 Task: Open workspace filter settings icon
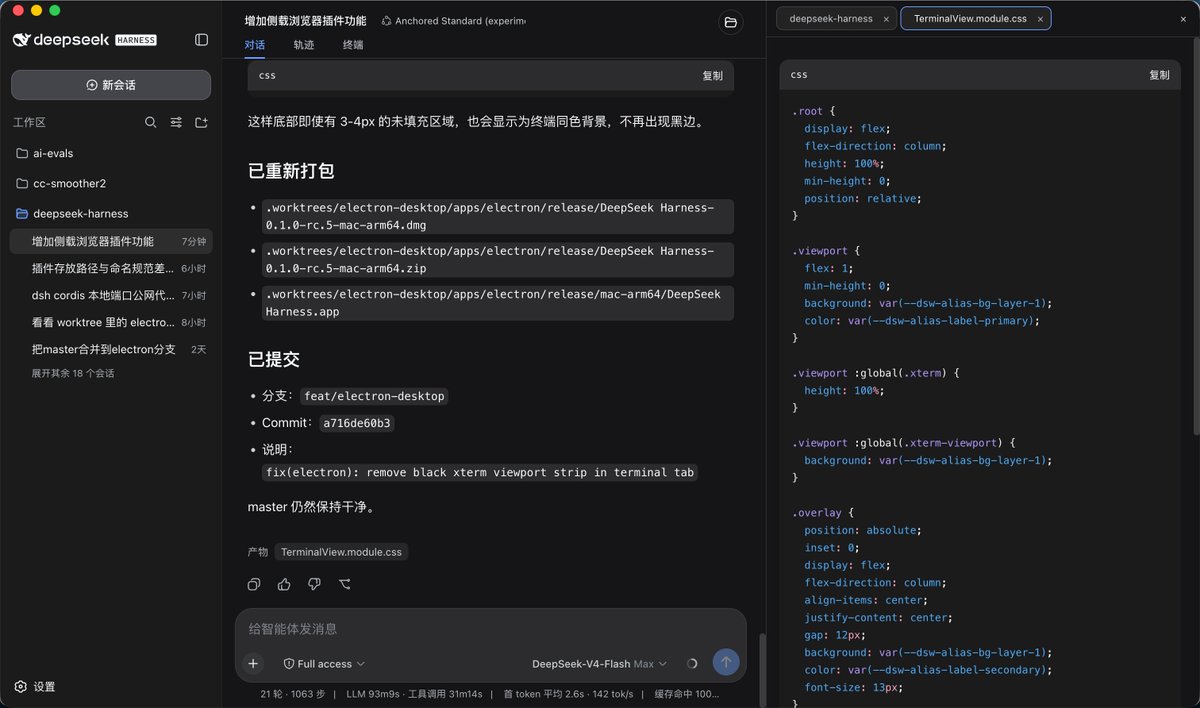(x=176, y=122)
